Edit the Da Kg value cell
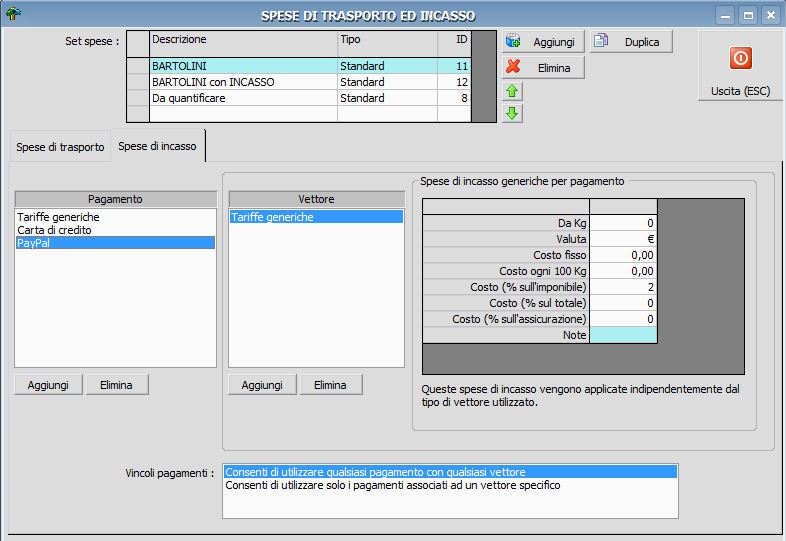786x541 pixels. pos(623,223)
